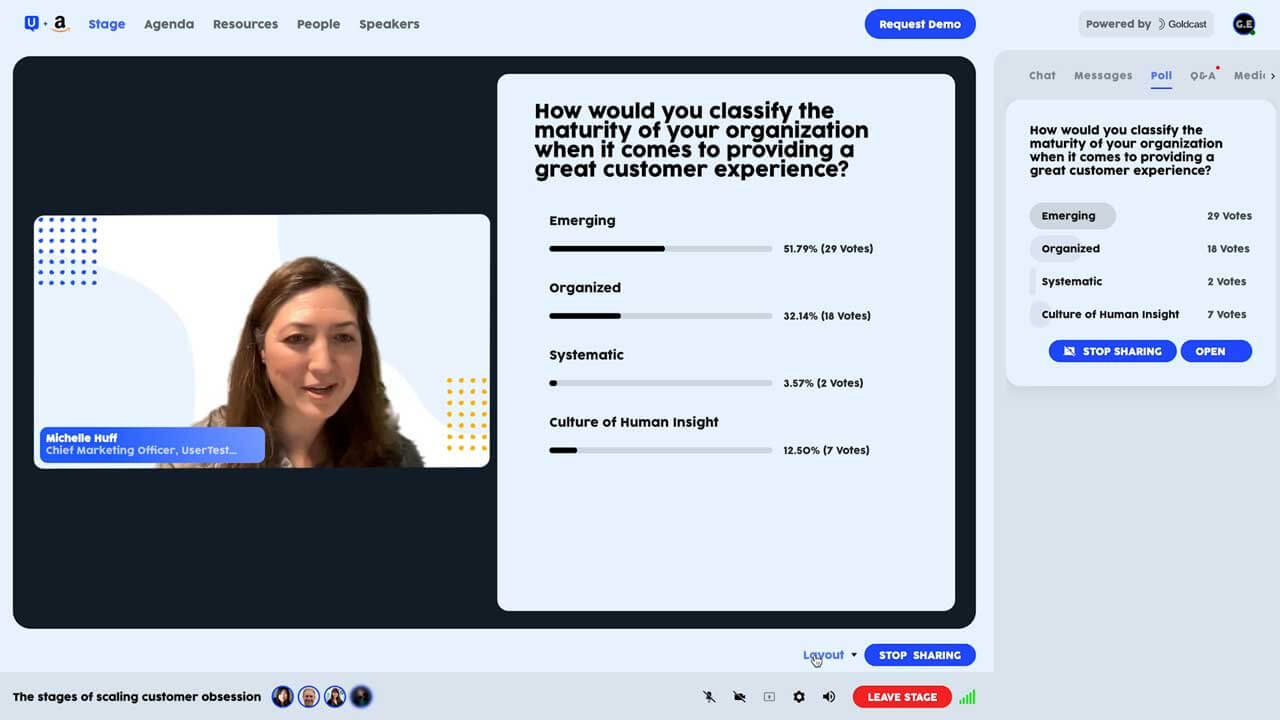This screenshot has width=1280, height=720.
Task: Click the UserTesting logo in the header
Action: [x=31, y=23]
